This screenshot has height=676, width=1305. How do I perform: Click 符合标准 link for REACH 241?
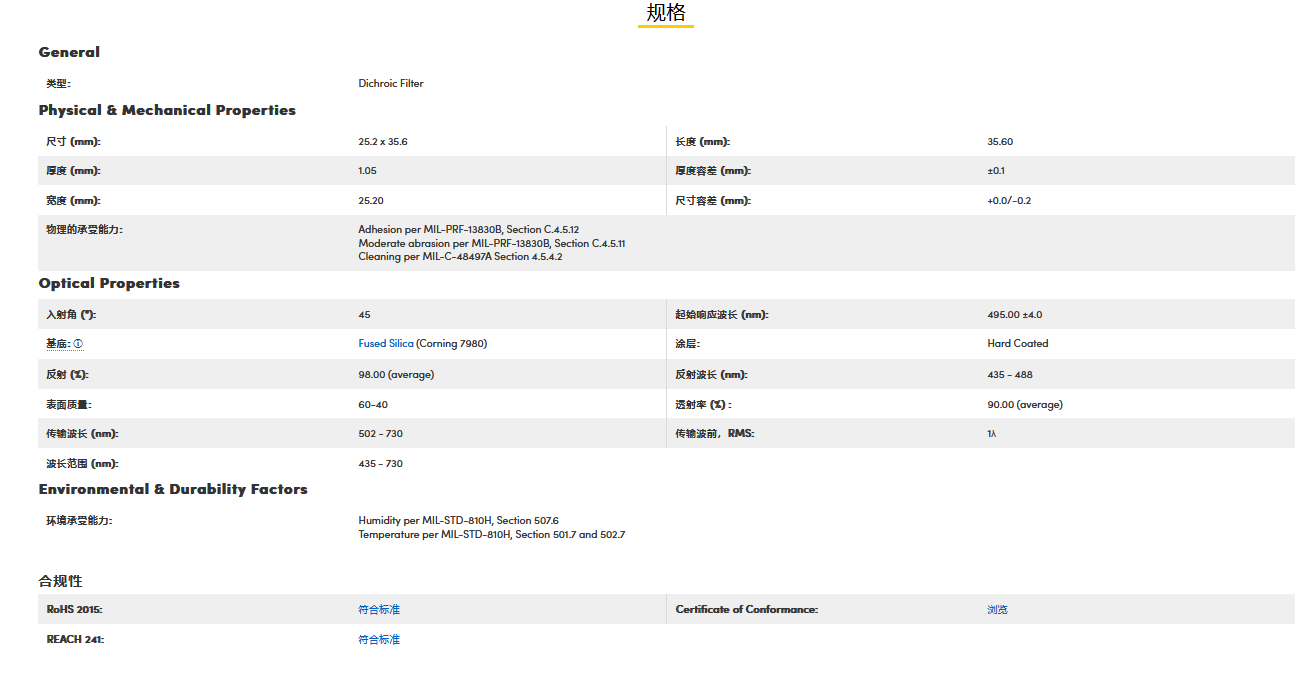[379, 640]
